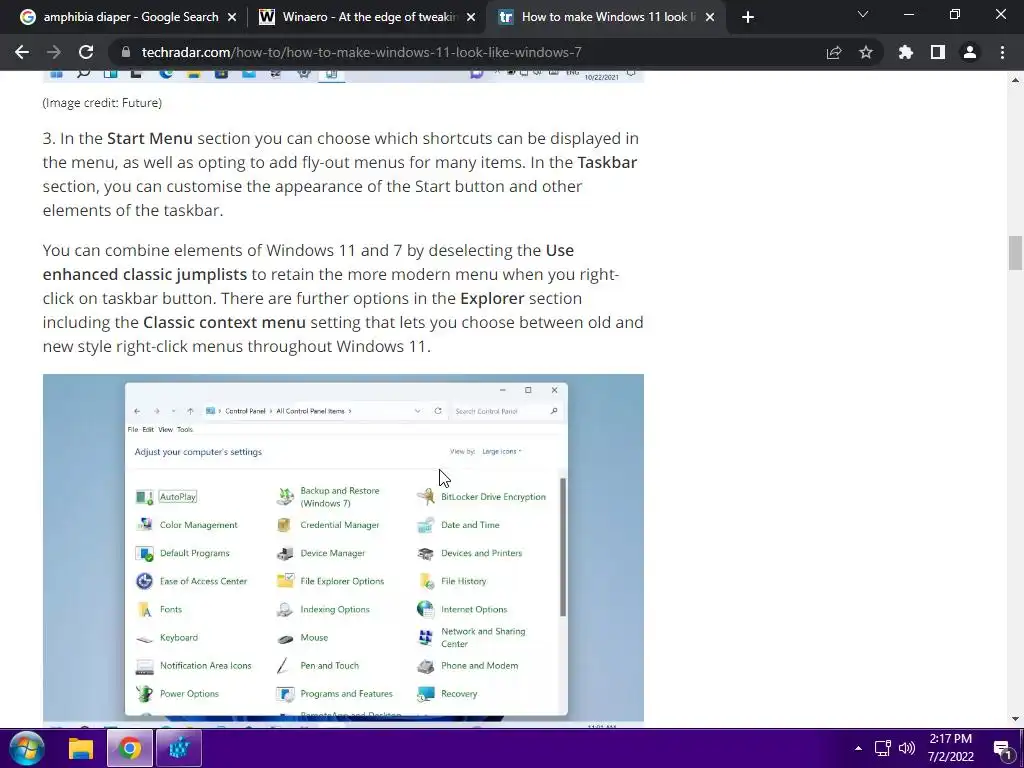Show hidden system tray icons
The image size is (1024, 768).
pos(858,748)
